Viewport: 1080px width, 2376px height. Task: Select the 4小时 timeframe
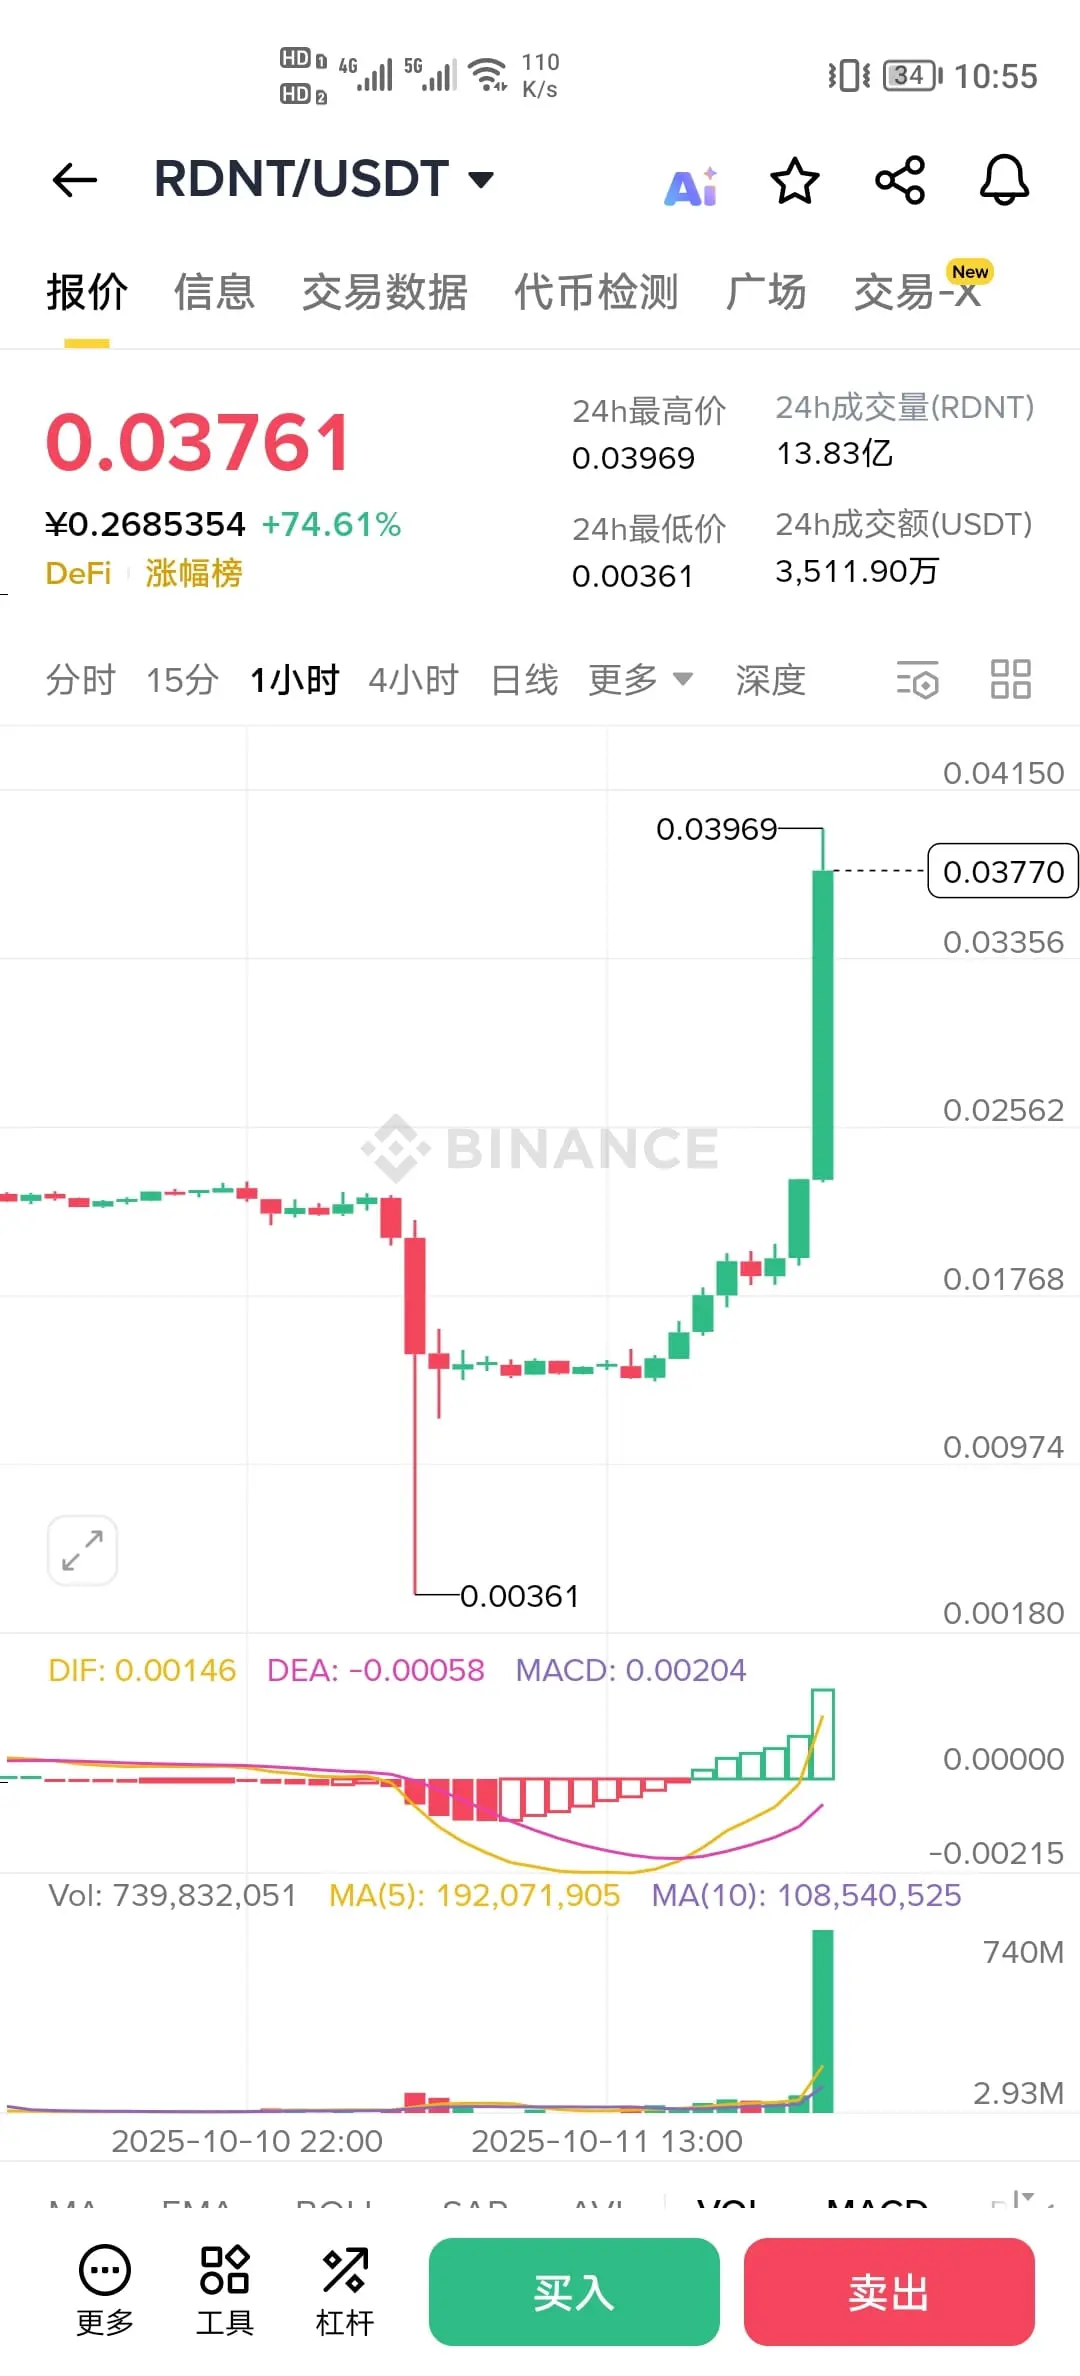(414, 680)
